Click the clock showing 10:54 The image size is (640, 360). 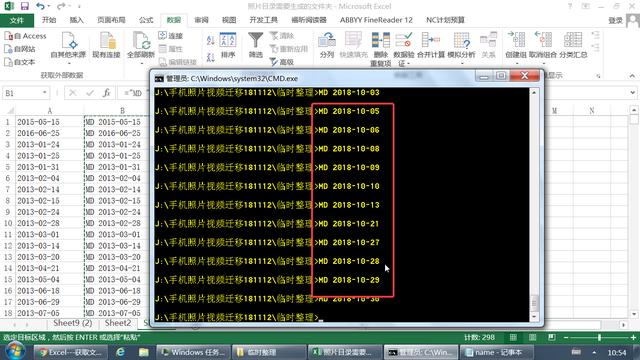[x=617, y=352]
